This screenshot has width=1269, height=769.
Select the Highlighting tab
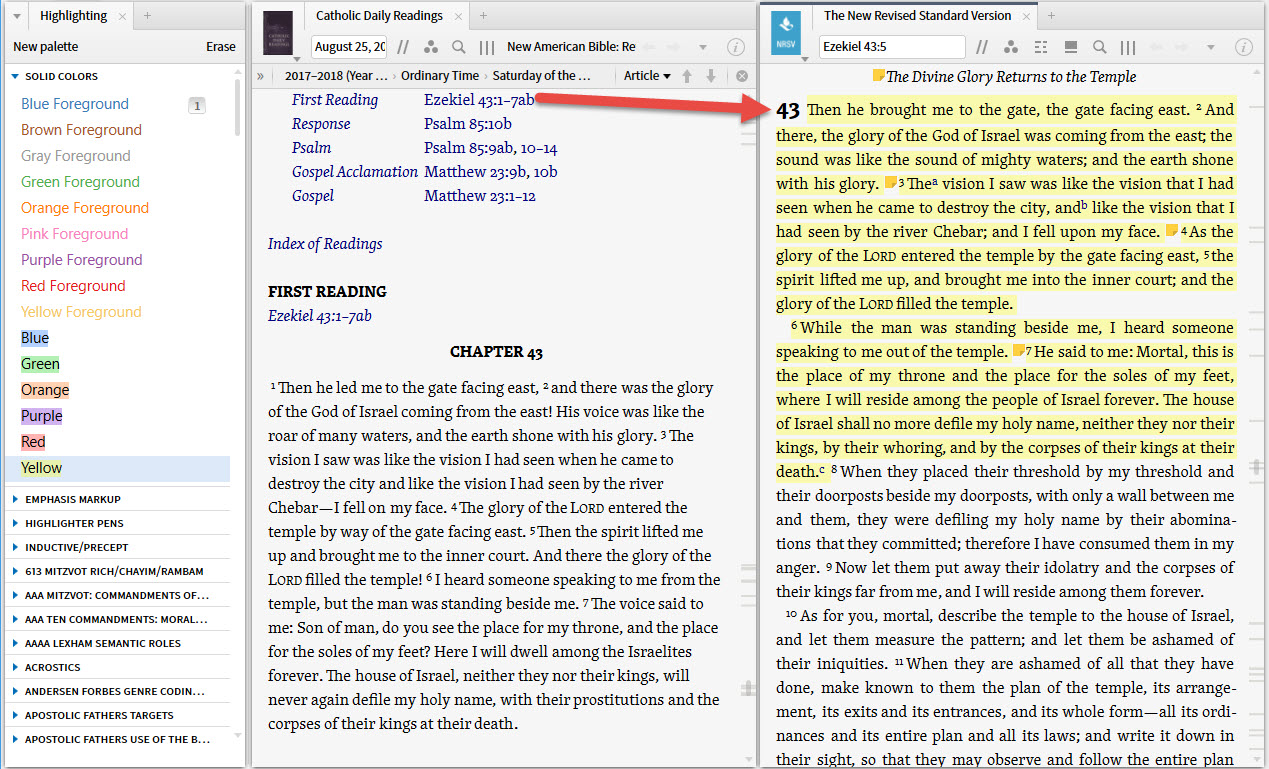74,16
